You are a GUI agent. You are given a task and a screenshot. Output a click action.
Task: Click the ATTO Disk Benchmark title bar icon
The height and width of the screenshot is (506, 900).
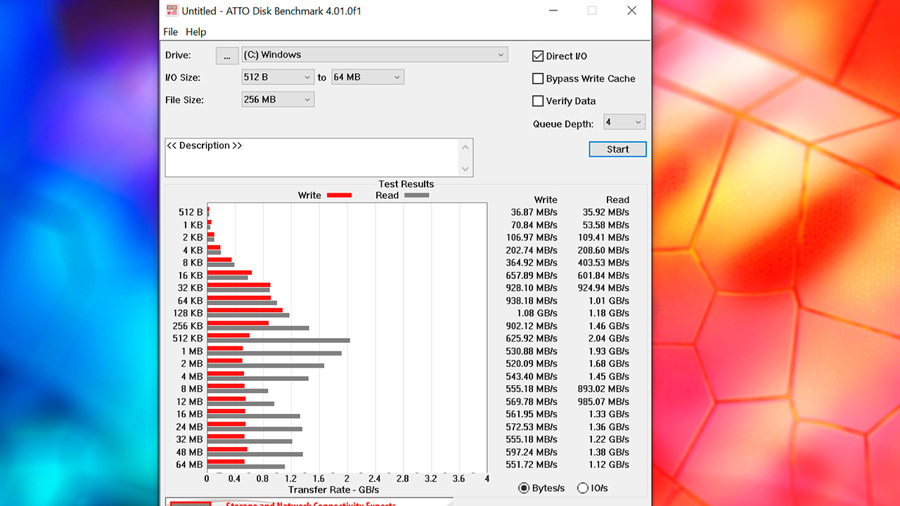(x=172, y=10)
